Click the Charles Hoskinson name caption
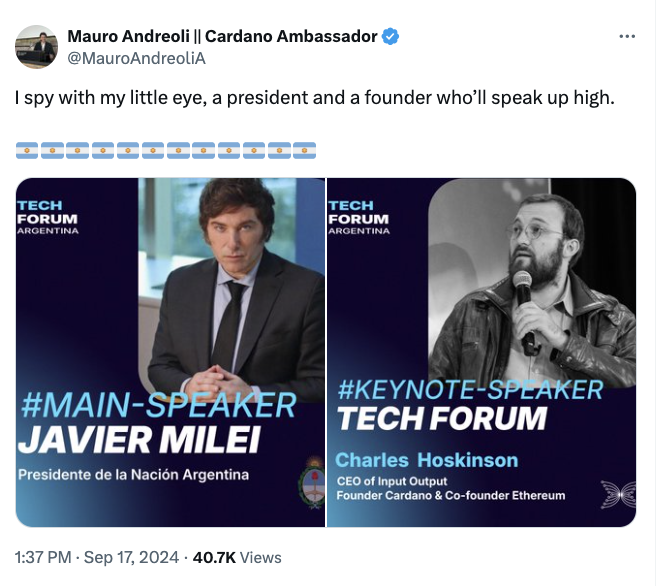Viewport: 656px width, 586px height. pyautogui.click(x=427, y=460)
